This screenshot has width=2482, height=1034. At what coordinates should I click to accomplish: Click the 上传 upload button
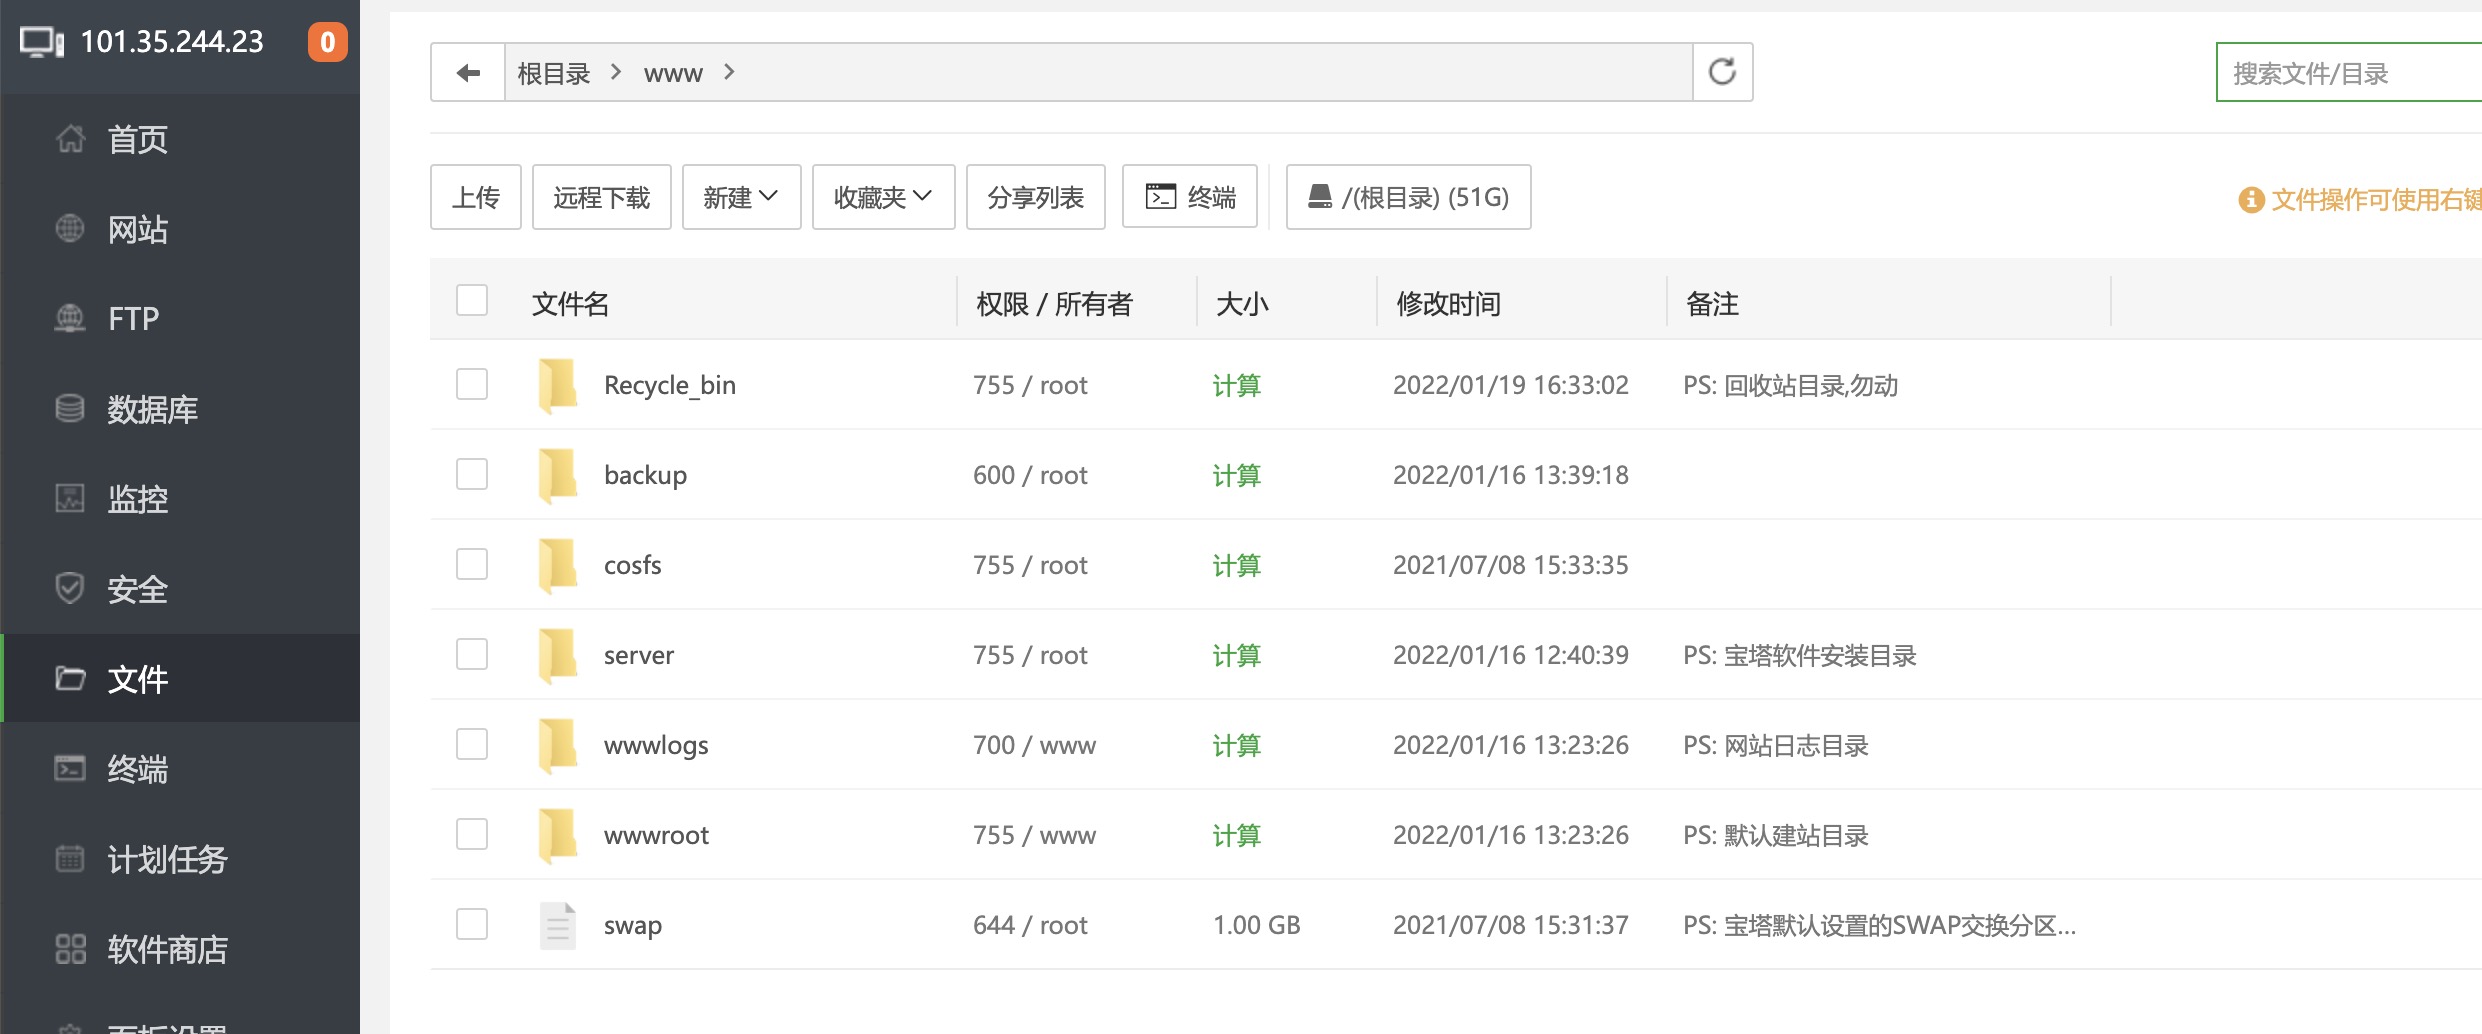[x=476, y=197]
